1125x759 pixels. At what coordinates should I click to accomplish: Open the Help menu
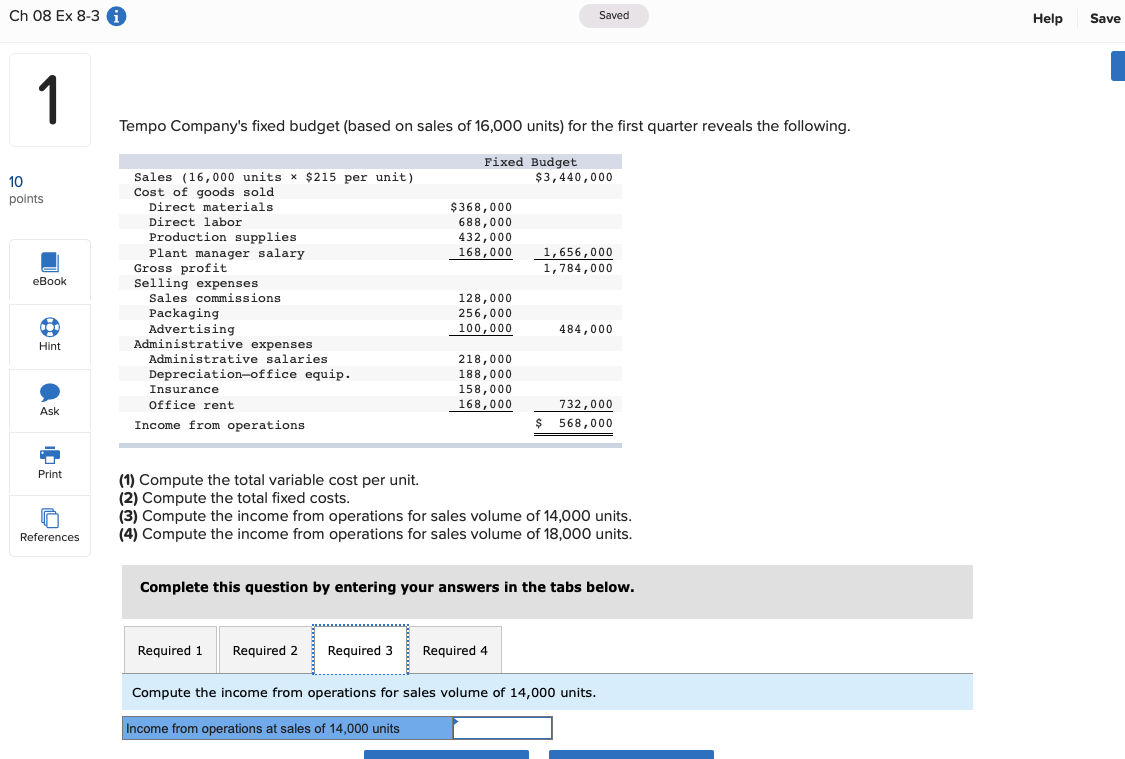[x=1047, y=18]
